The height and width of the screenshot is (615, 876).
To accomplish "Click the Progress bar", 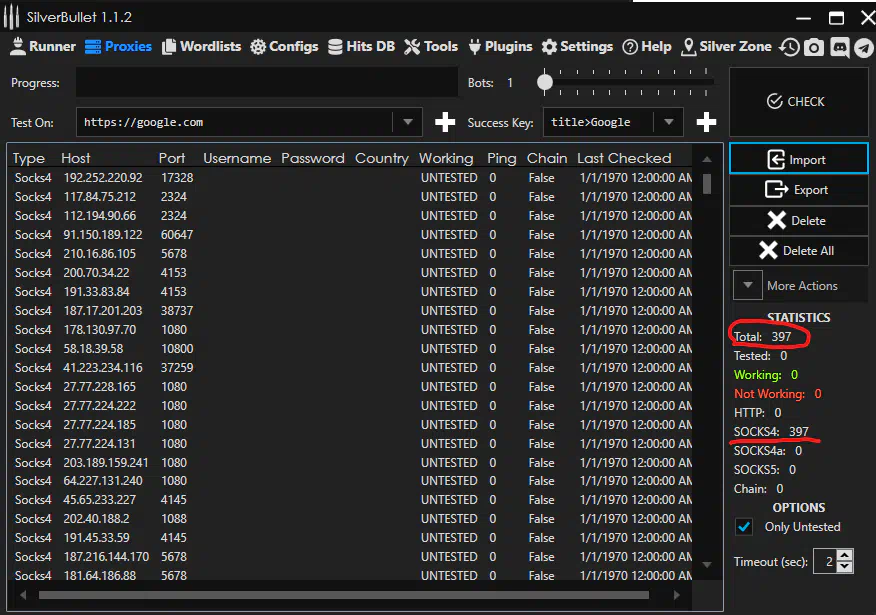I will 267,83.
